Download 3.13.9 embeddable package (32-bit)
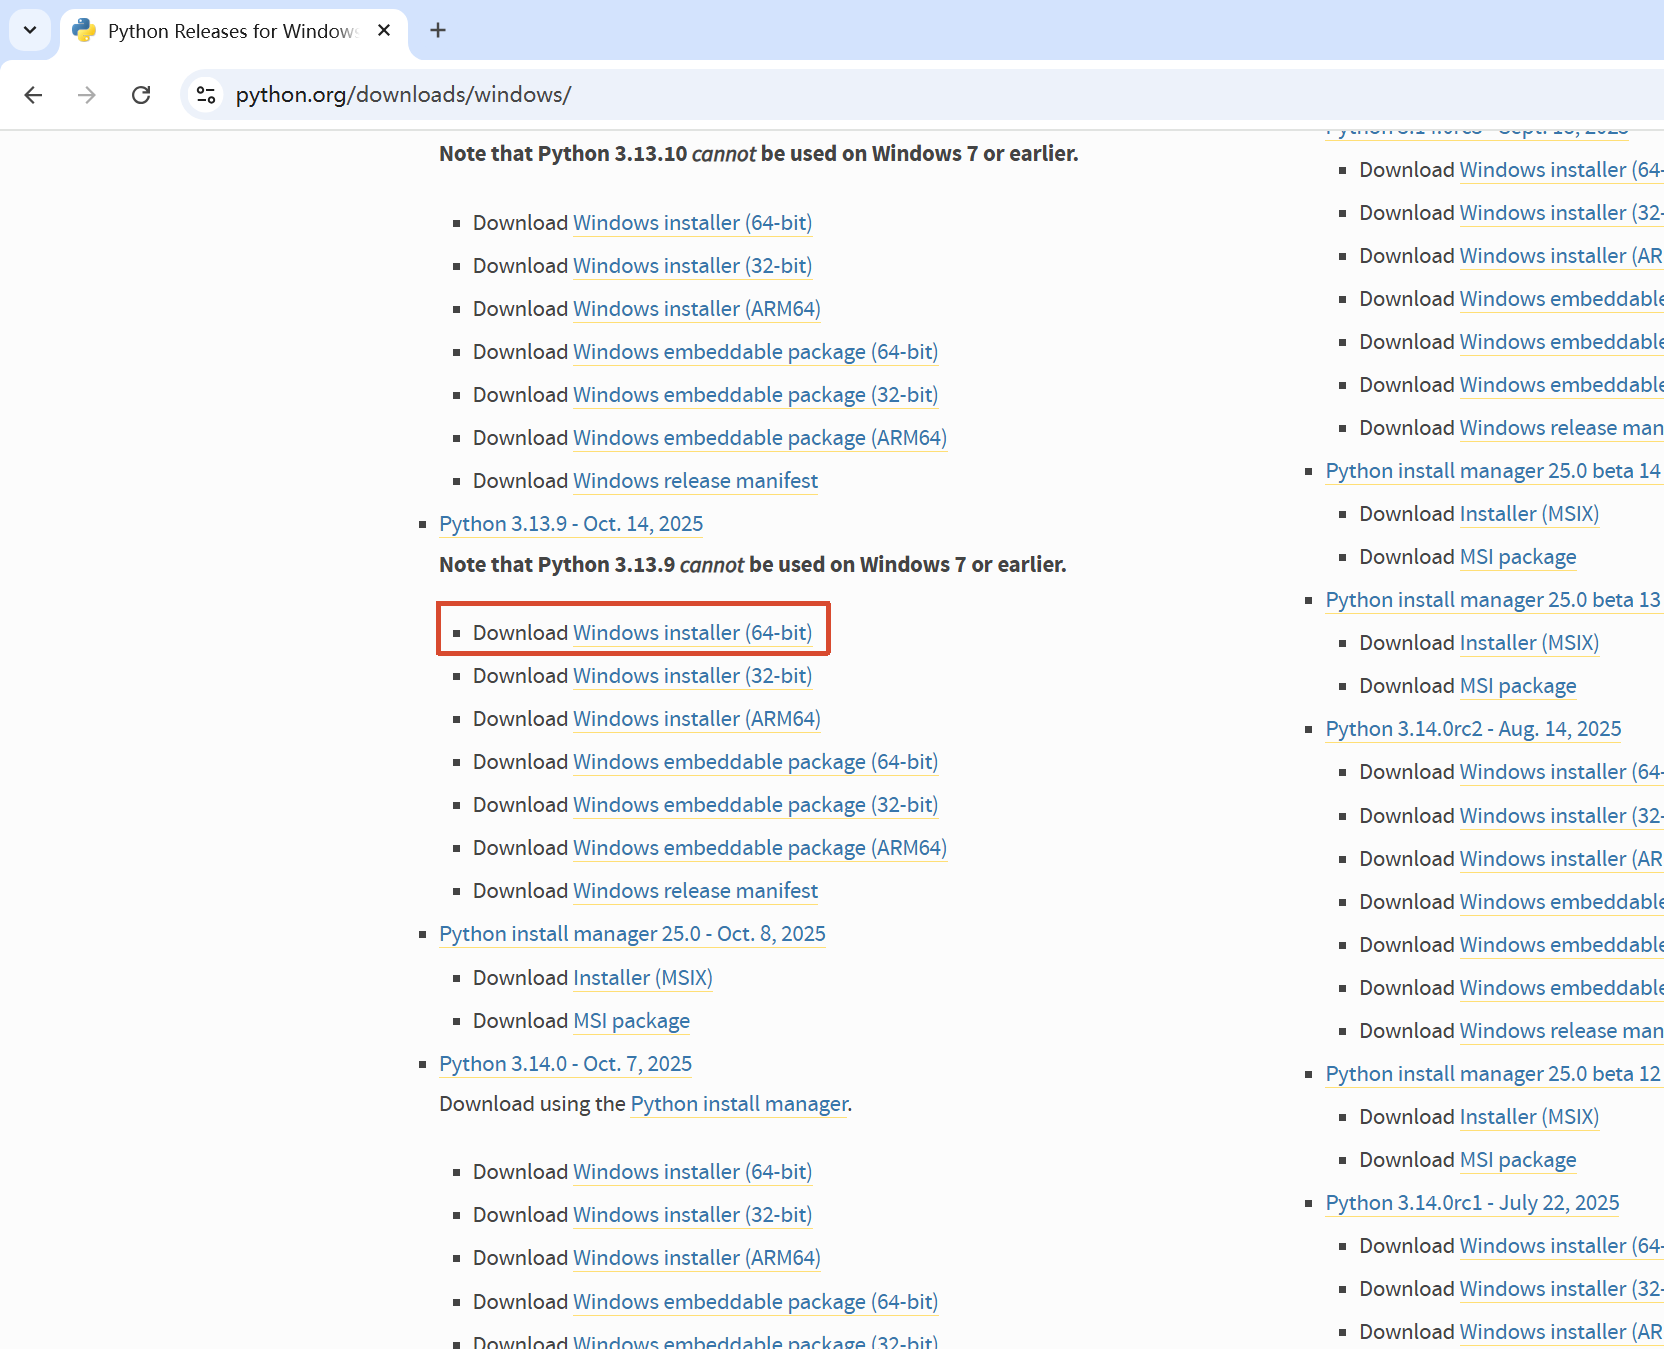The width and height of the screenshot is (1664, 1349). pos(755,805)
